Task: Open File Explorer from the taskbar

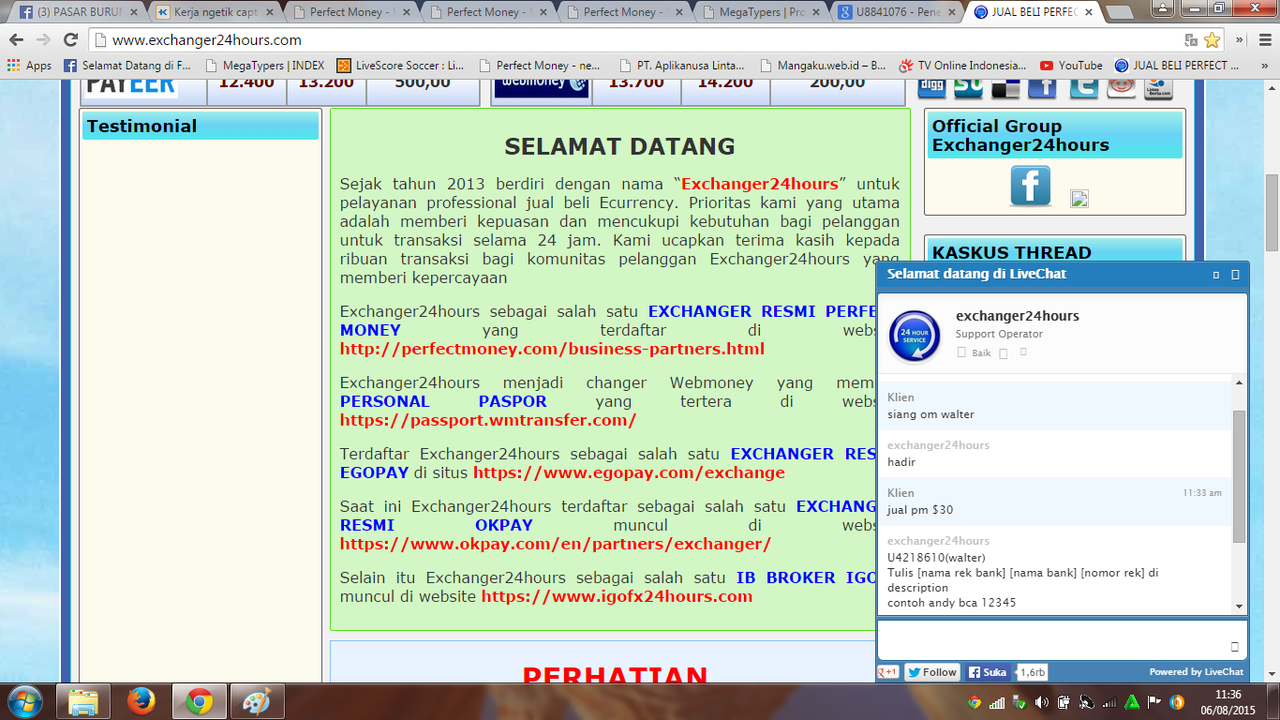Action: [83, 702]
